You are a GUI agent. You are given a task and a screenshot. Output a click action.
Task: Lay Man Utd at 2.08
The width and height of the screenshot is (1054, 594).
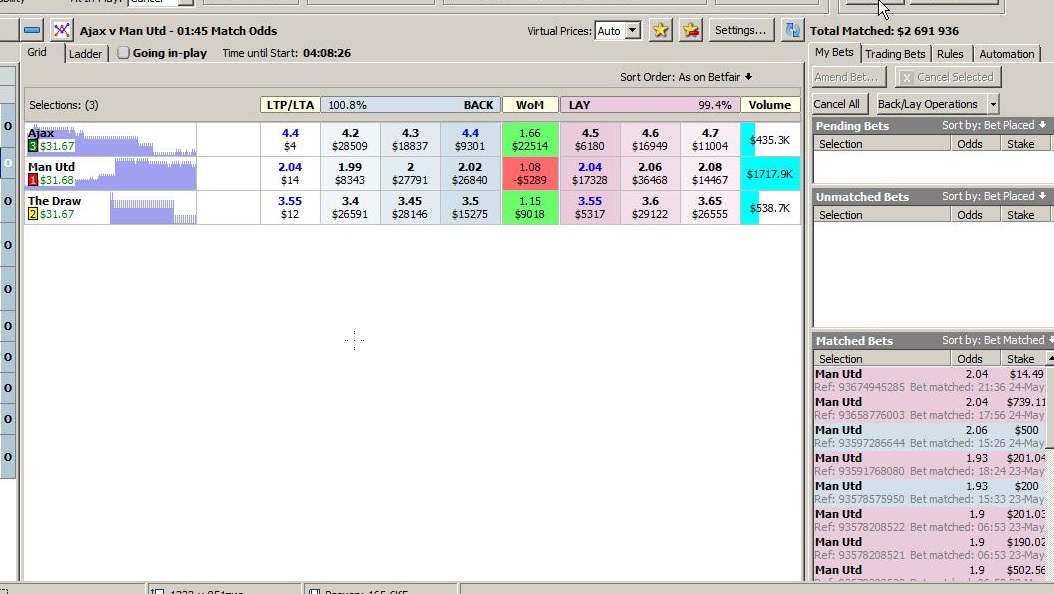click(x=710, y=173)
